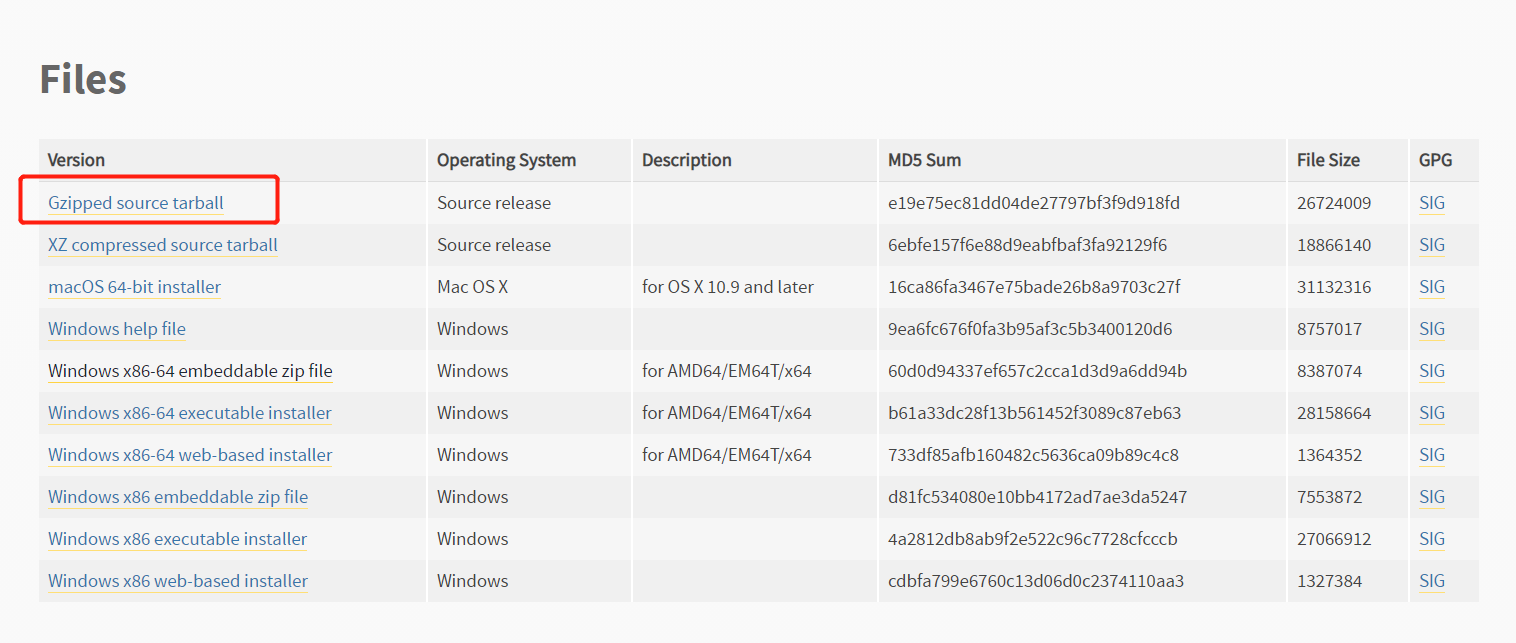
Task: Open SIG for Windows x86-64 web-based installer
Action: point(1432,455)
